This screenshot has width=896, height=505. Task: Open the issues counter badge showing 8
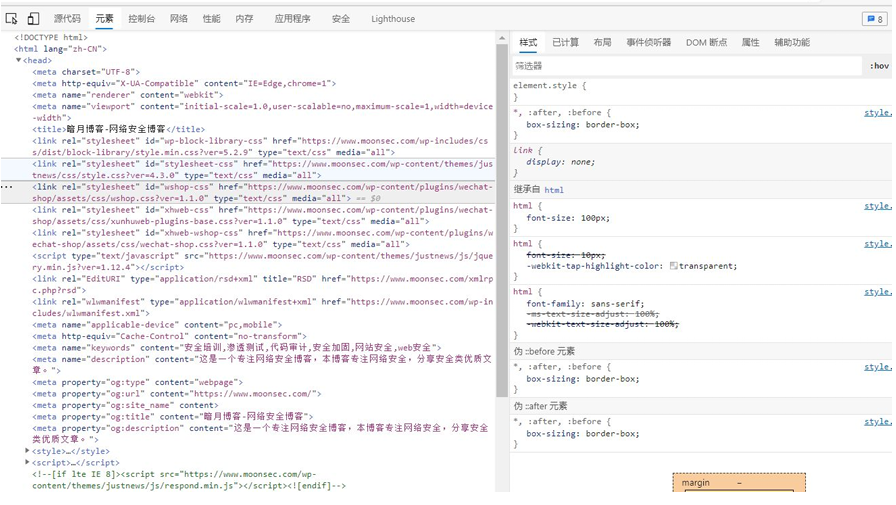point(874,19)
